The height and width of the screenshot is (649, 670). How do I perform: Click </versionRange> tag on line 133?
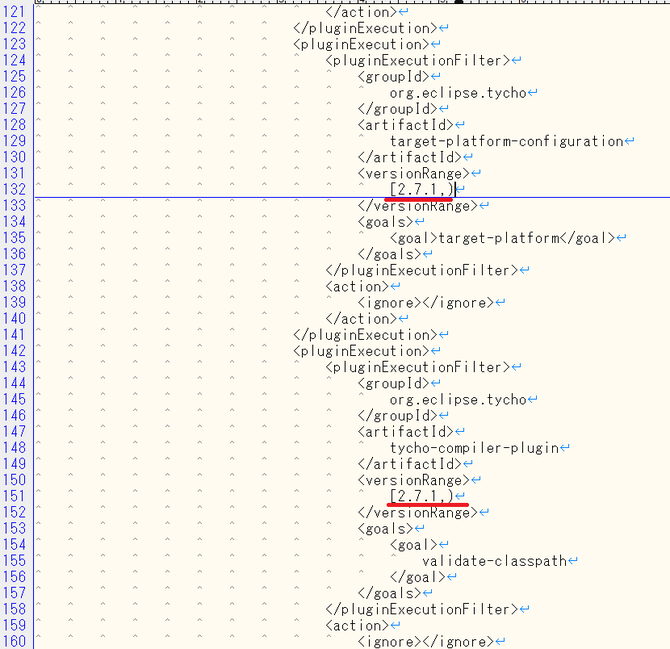tap(417, 206)
